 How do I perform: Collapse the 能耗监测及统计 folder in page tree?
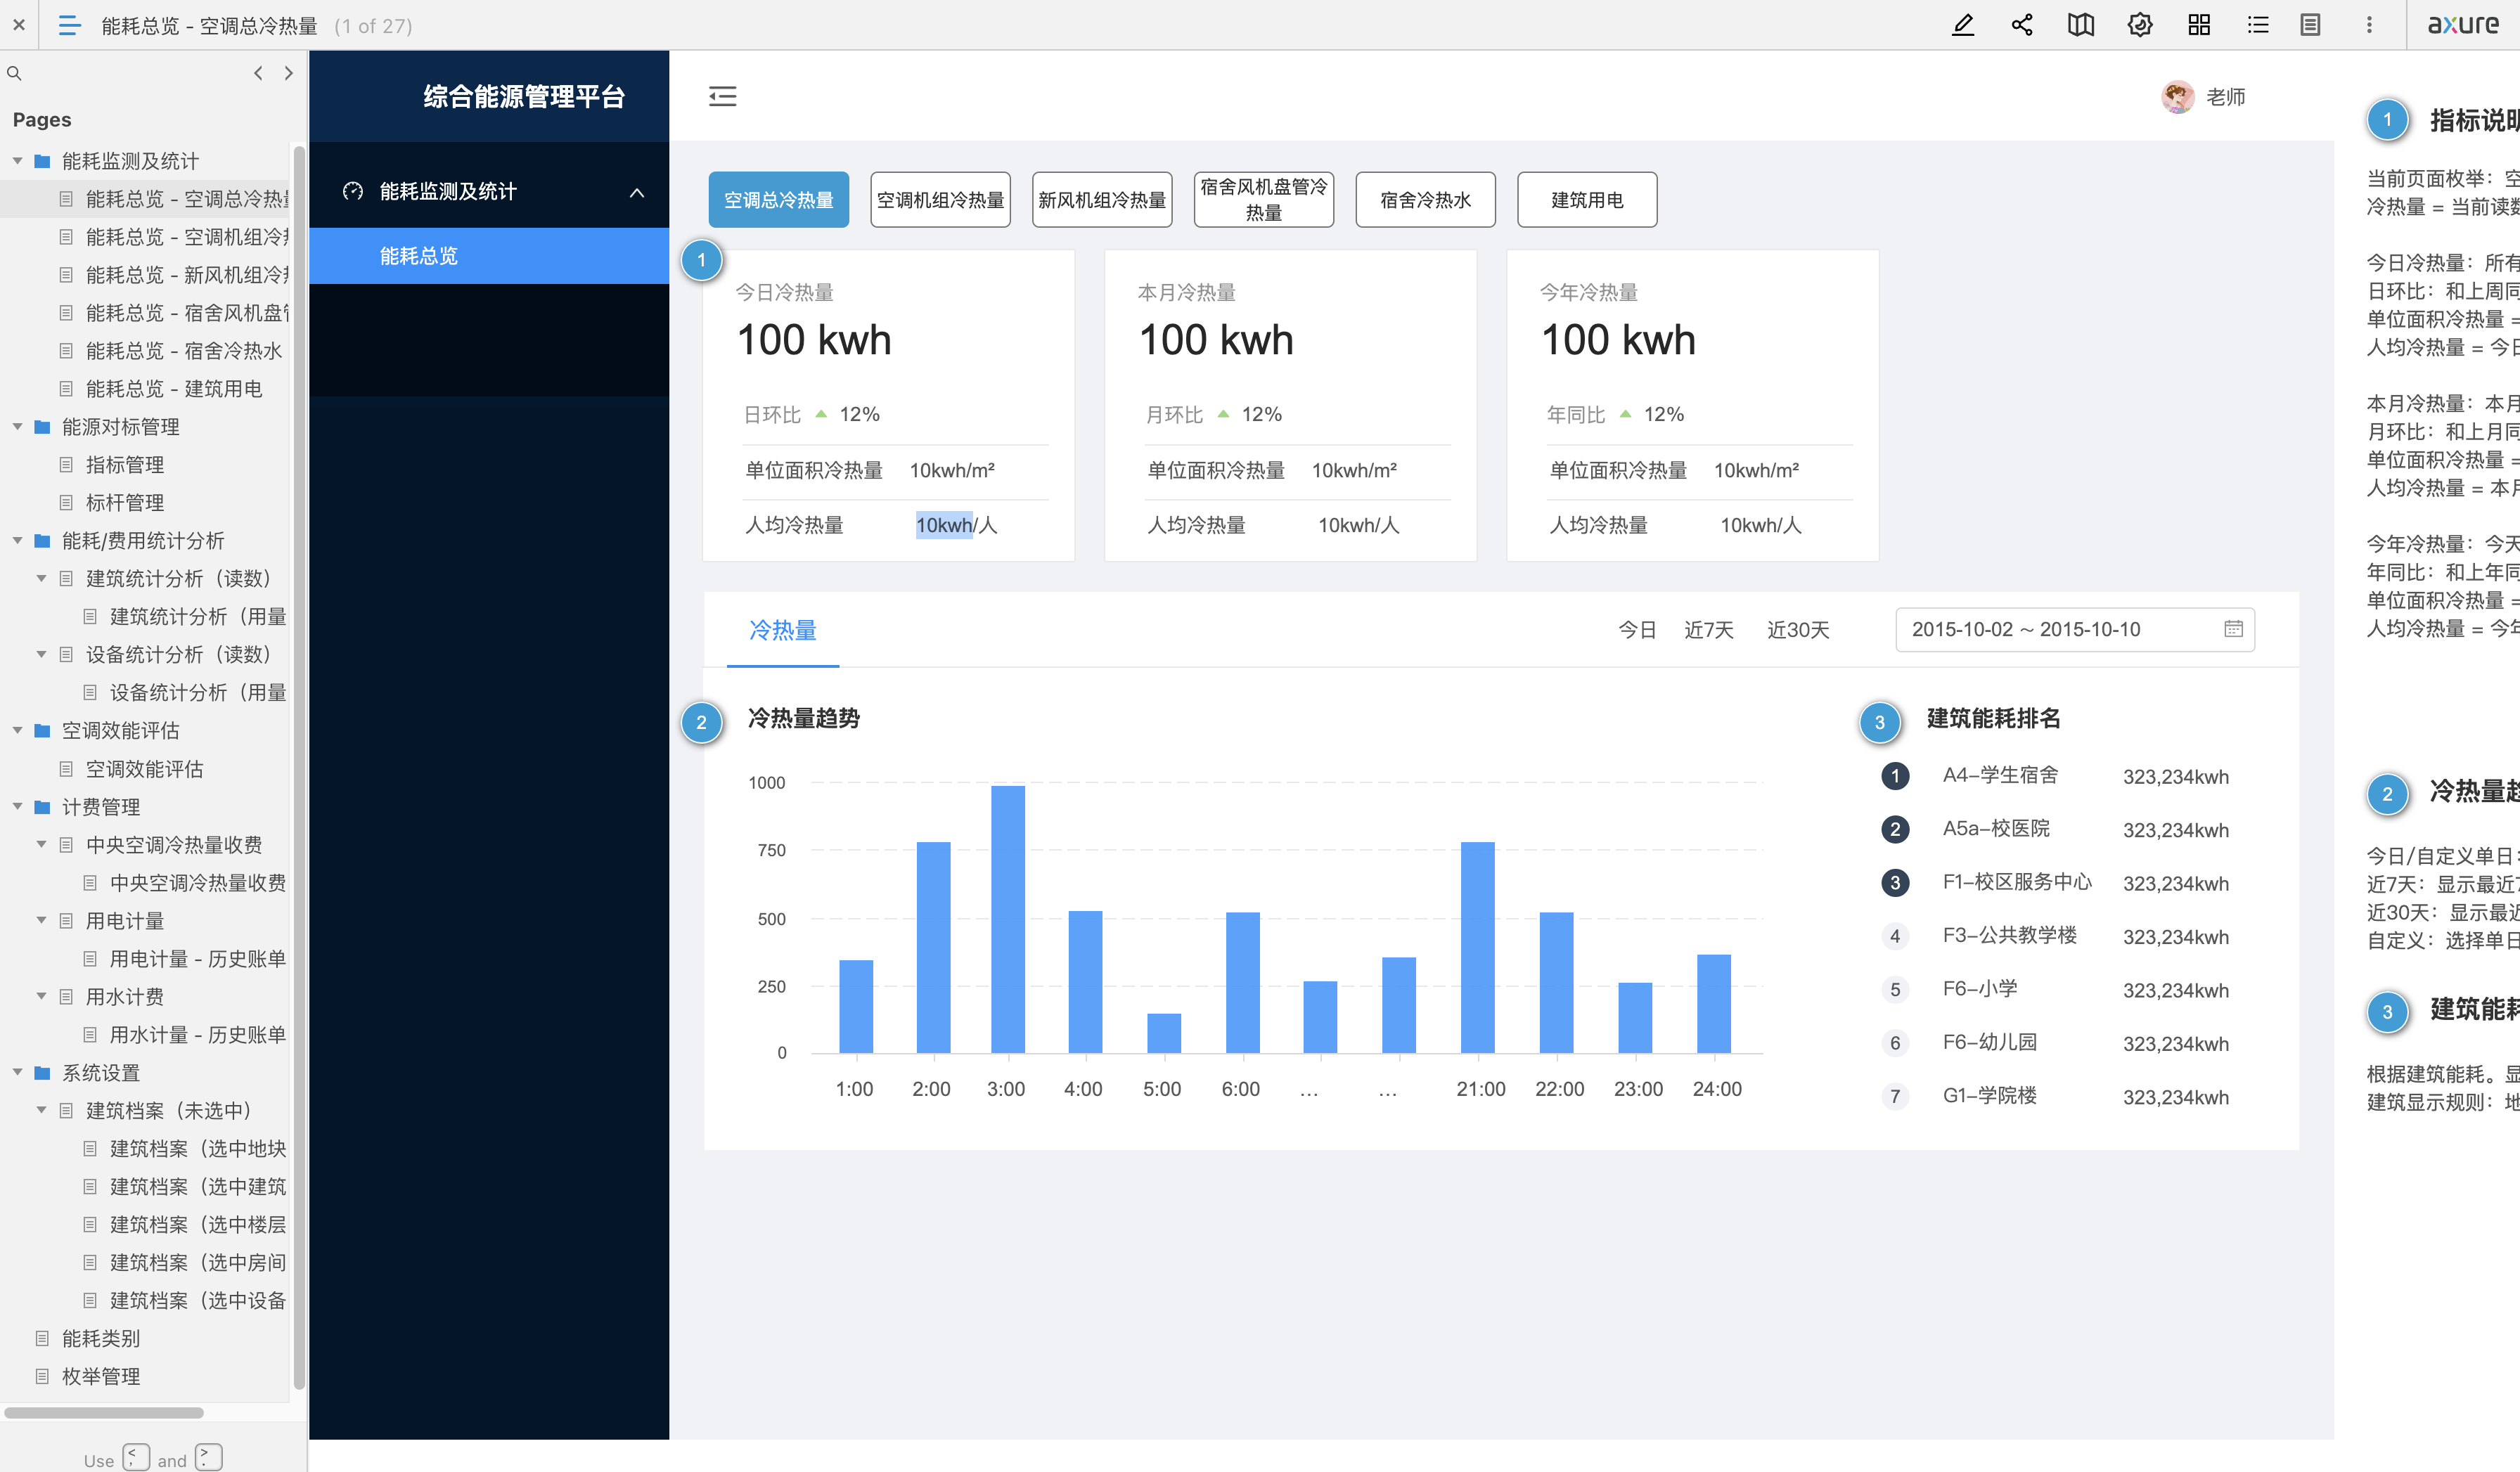(x=17, y=161)
